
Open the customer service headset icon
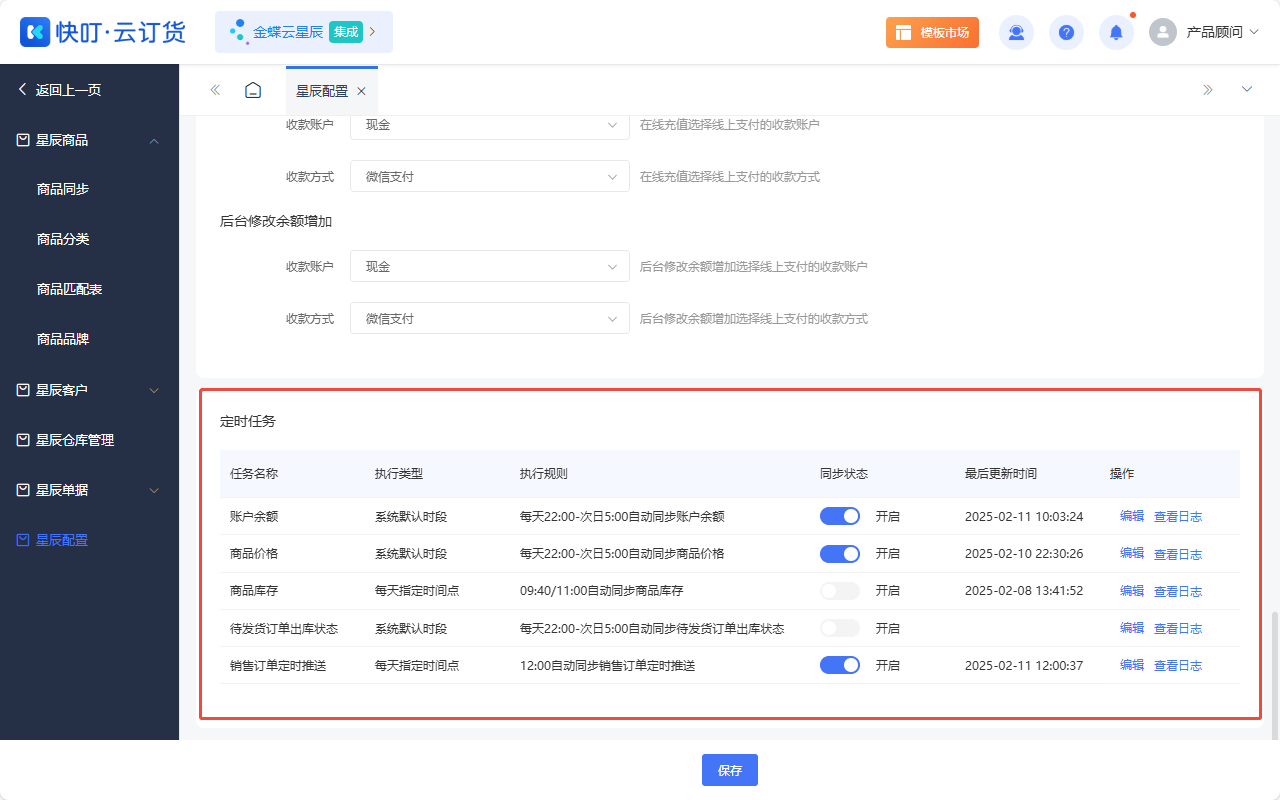click(1016, 32)
